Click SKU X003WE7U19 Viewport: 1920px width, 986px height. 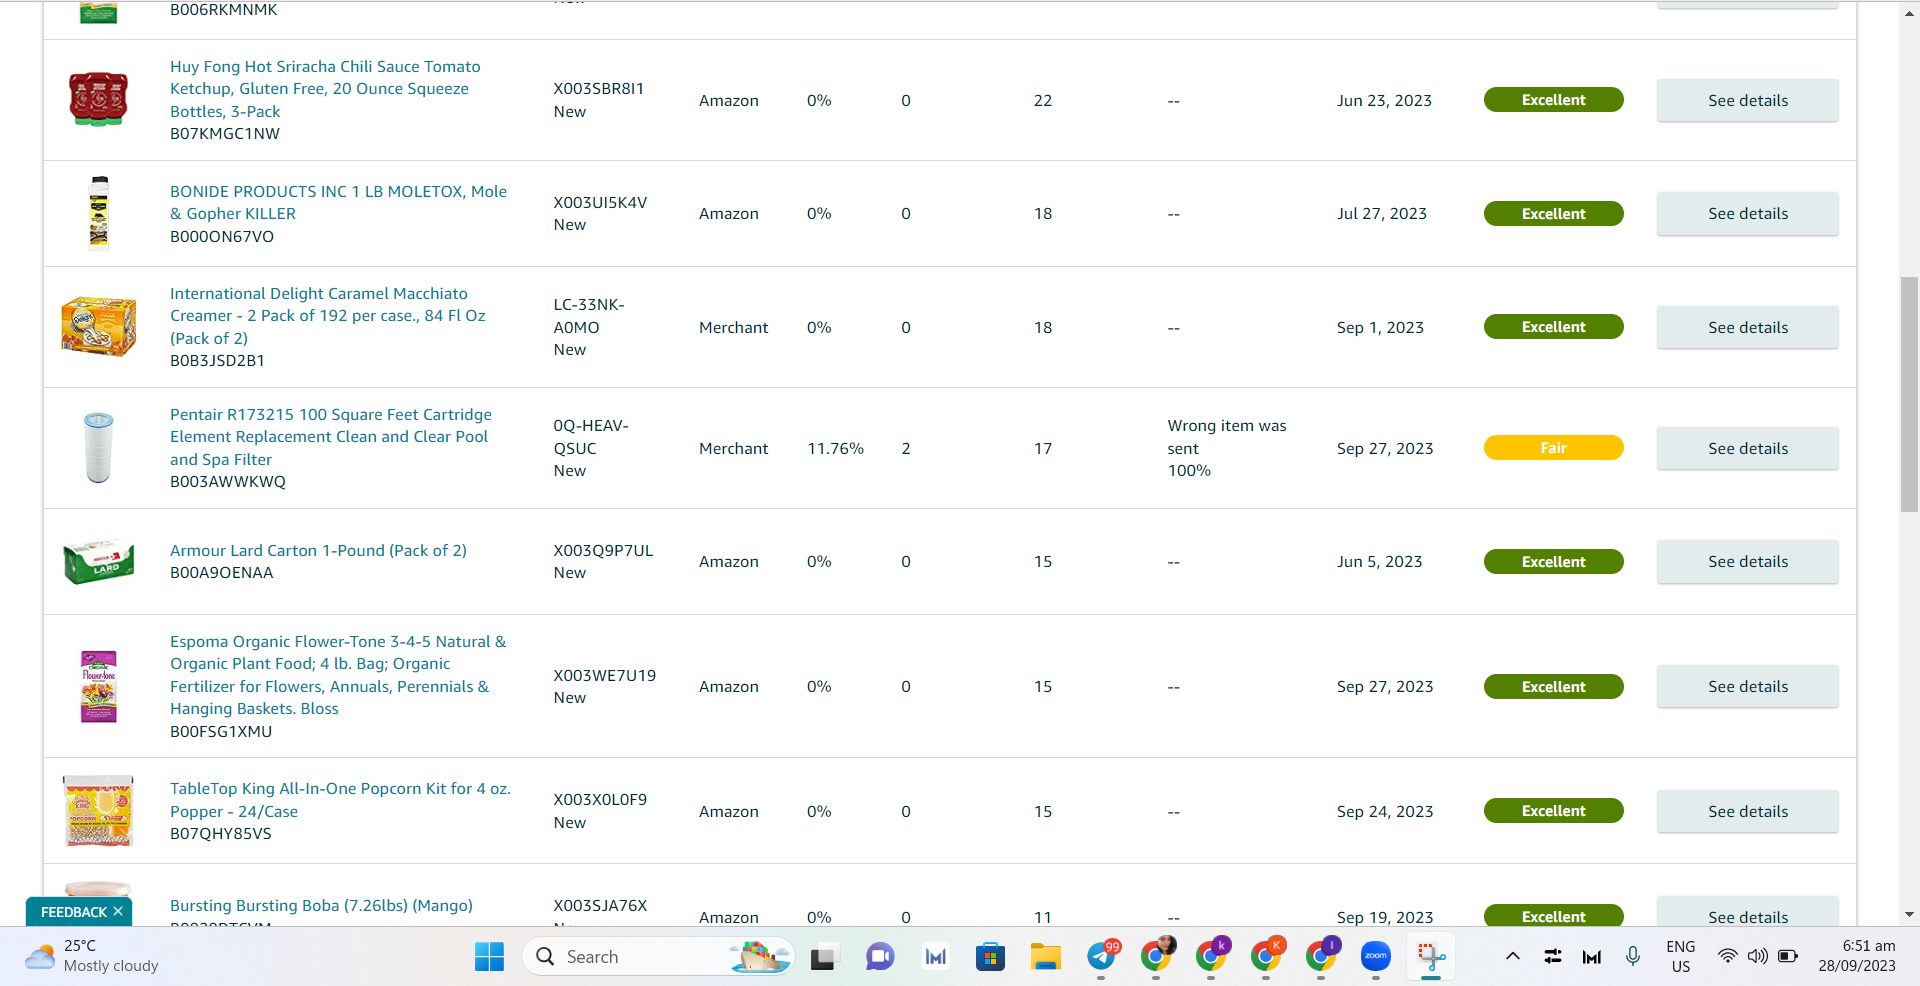tap(605, 676)
